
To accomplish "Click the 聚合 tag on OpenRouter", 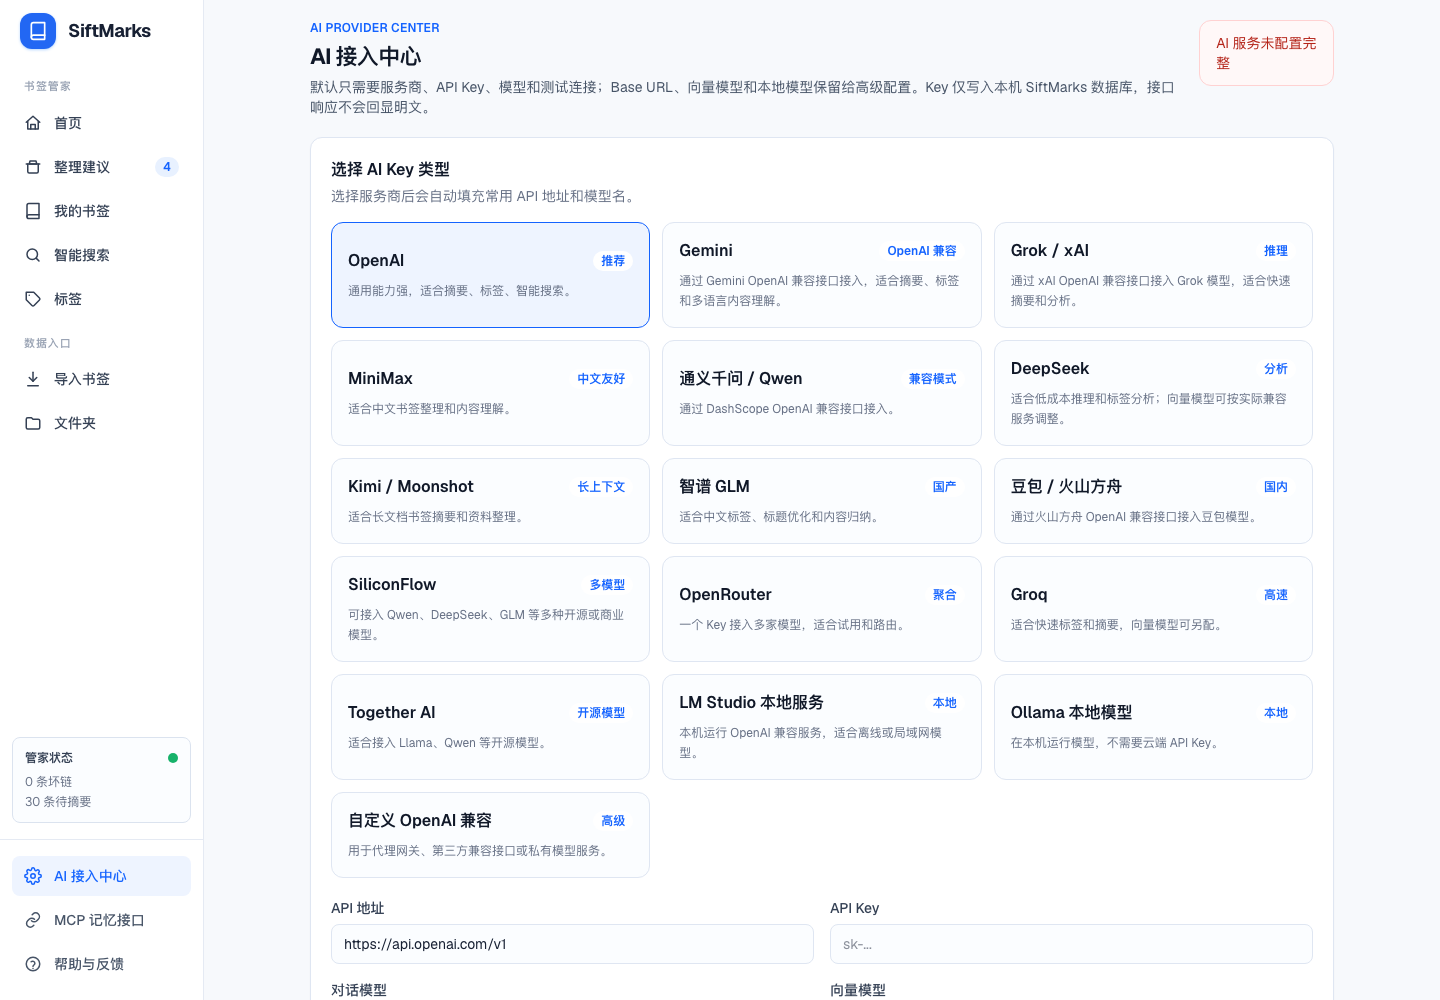I will tap(945, 595).
